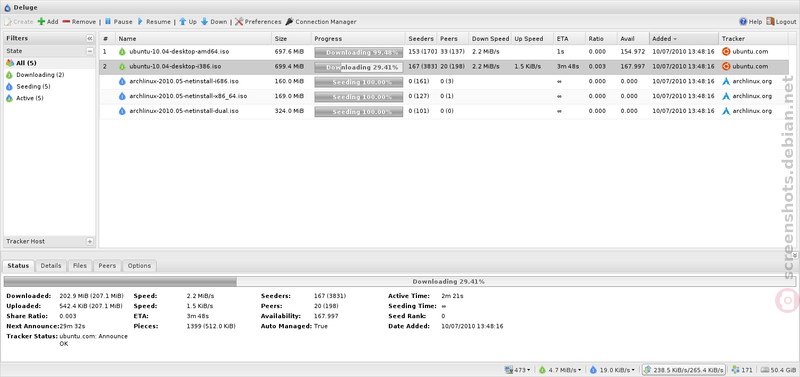Sort by the Name column header
800x377 pixels.
point(194,39)
